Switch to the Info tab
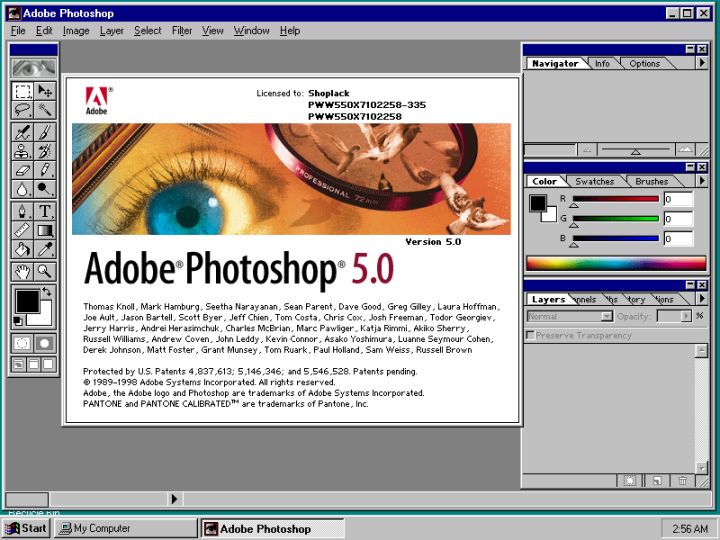Image resolution: width=720 pixels, height=540 pixels. [602, 63]
